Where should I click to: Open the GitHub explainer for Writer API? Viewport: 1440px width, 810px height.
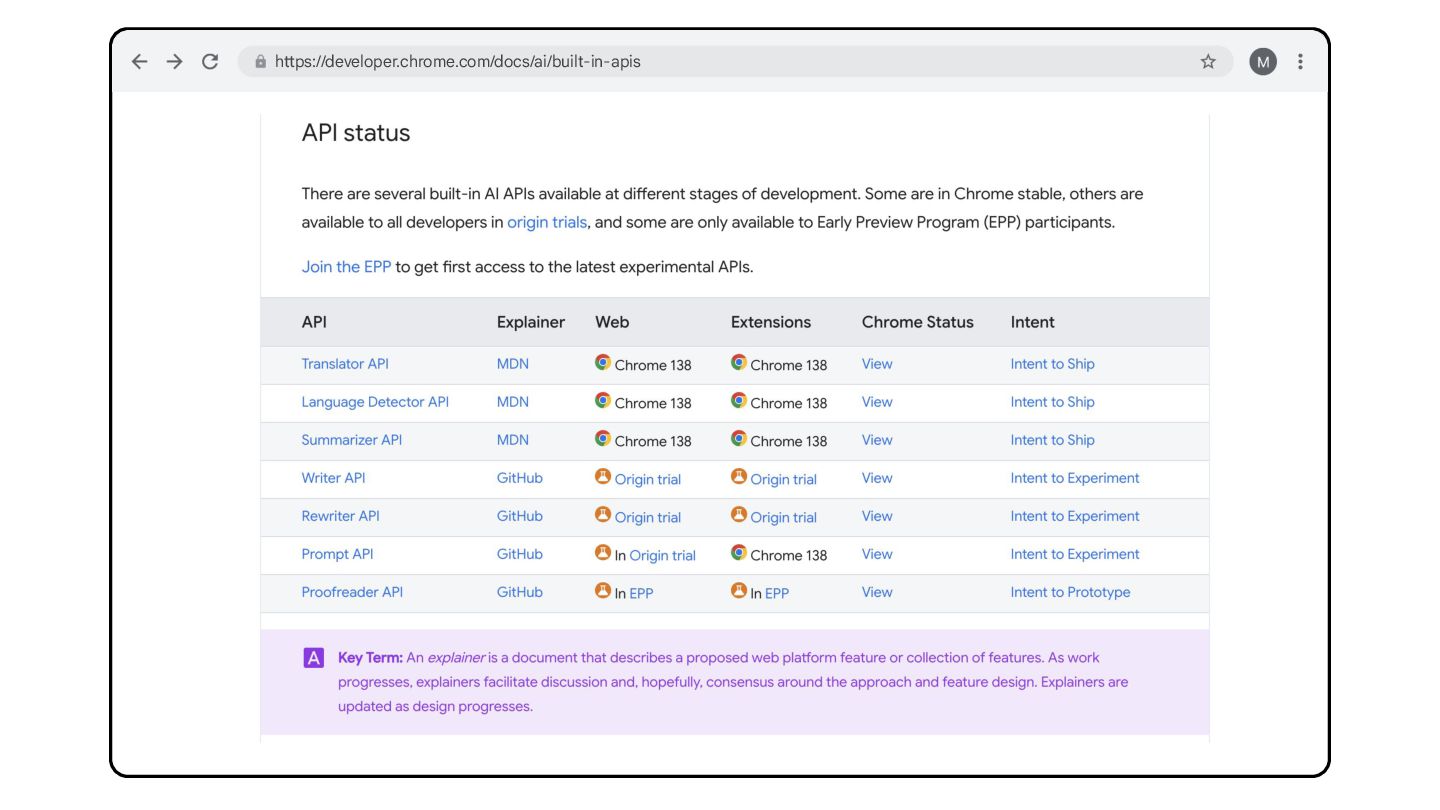click(520, 478)
